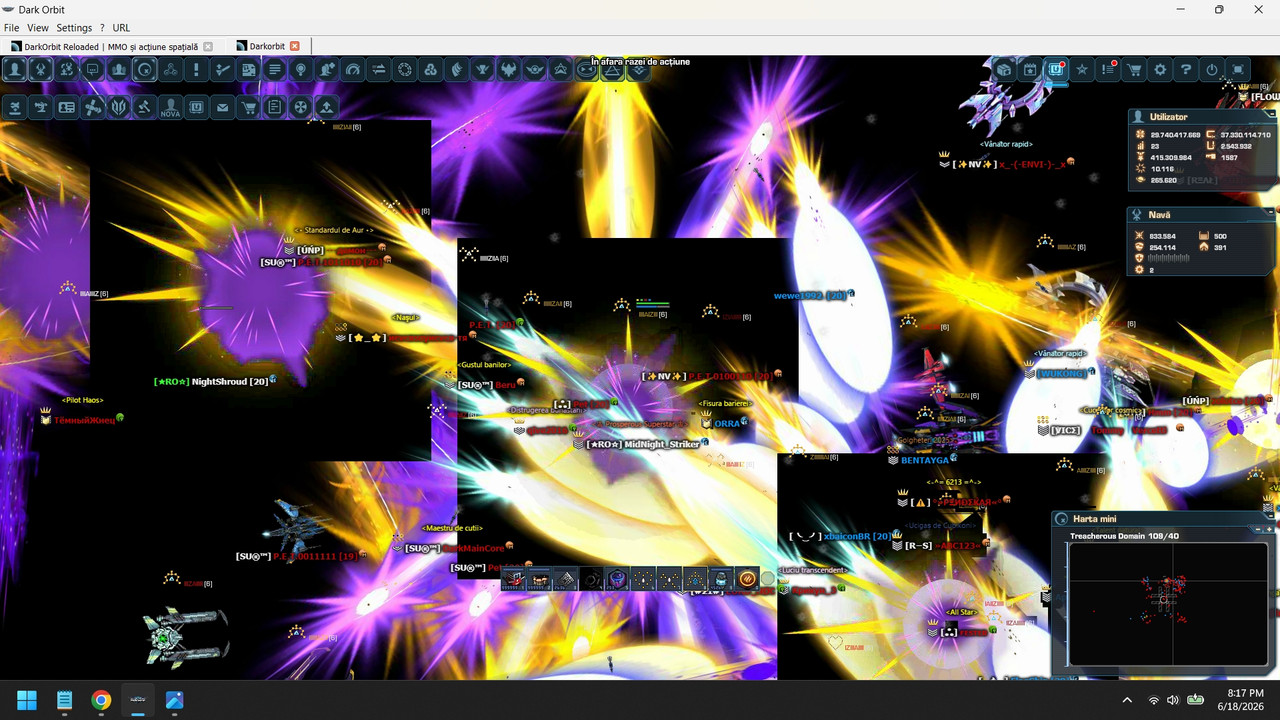This screenshot has height=720, width=1280.
Task: Open the task list icon with red notification
Action: [1108, 69]
